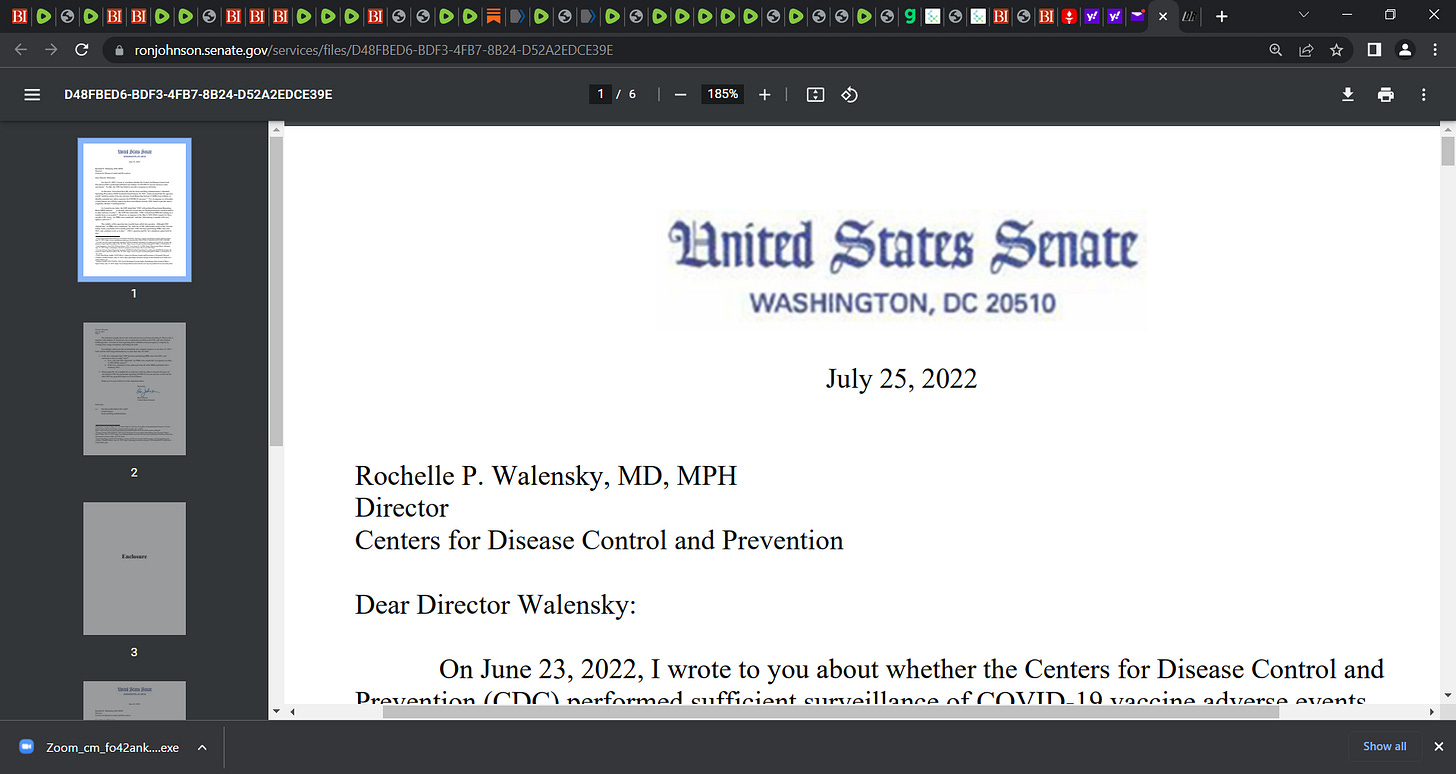
Task: Edit the current page number field
Action: (x=600, y=94)
